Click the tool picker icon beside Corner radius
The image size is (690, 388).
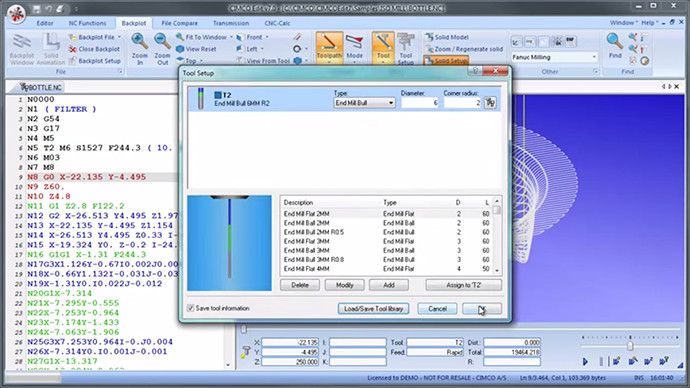coord(490,103)
